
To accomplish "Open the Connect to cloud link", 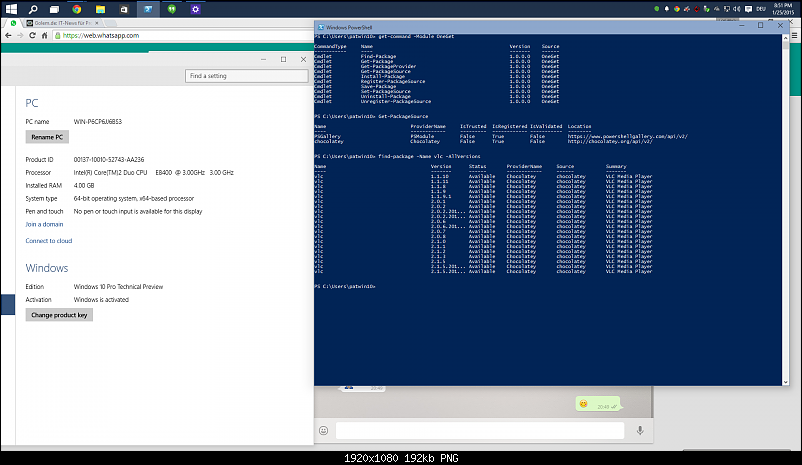I will click(x=49, y=240).
